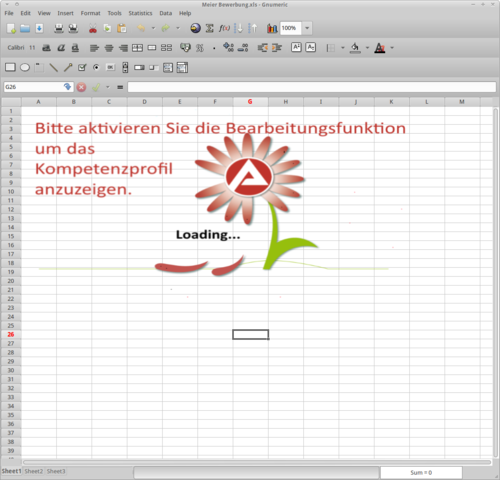Open the f(x) function wizard
Screen dimensions: 500x480
point(224,28)
